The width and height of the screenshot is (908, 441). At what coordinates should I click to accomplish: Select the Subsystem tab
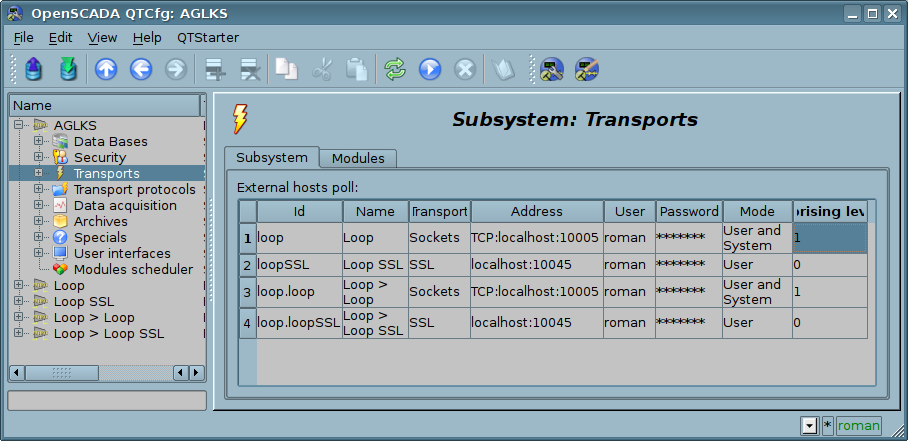coord(272,157)
